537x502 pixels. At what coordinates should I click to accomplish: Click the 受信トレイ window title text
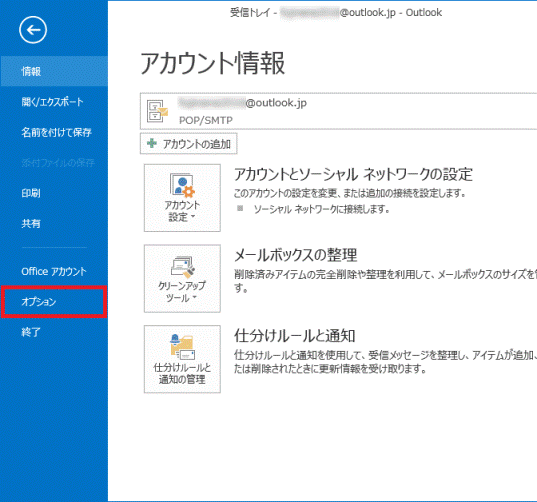250,13
